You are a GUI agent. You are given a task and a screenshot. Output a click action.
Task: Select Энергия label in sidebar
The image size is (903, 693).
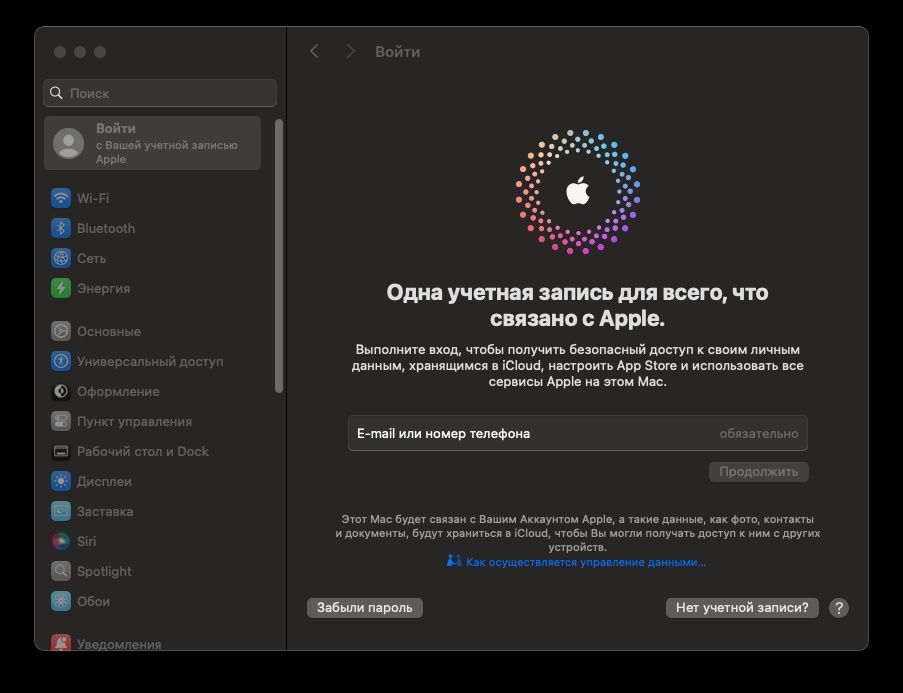(104, 289)
